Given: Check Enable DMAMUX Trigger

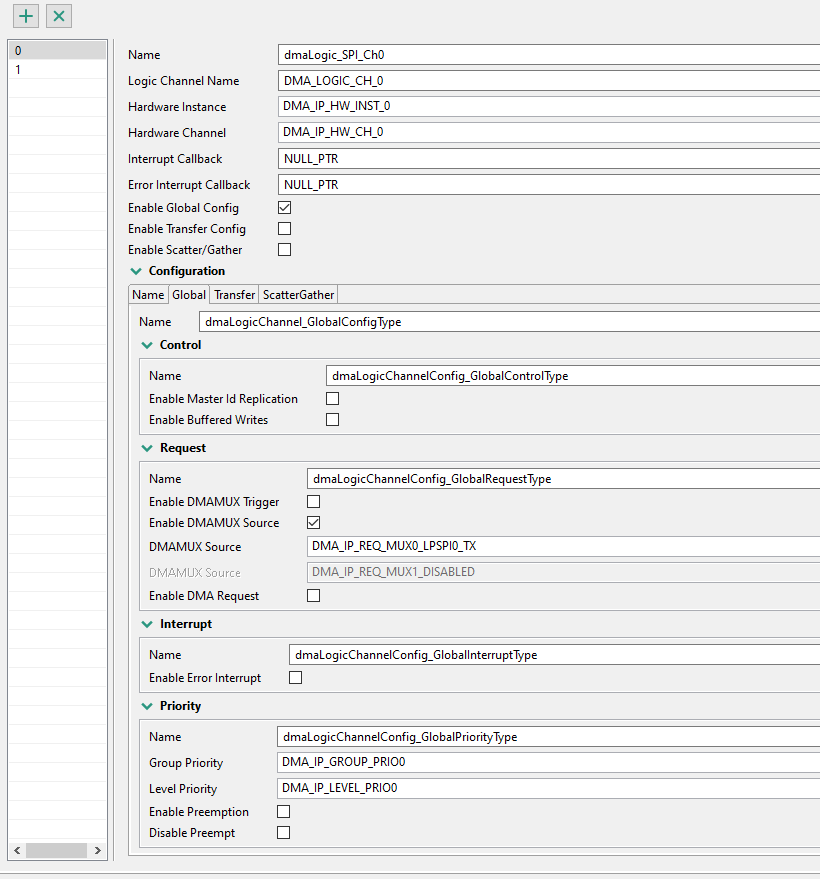Looking at the screenshot, I should point(313,501).
